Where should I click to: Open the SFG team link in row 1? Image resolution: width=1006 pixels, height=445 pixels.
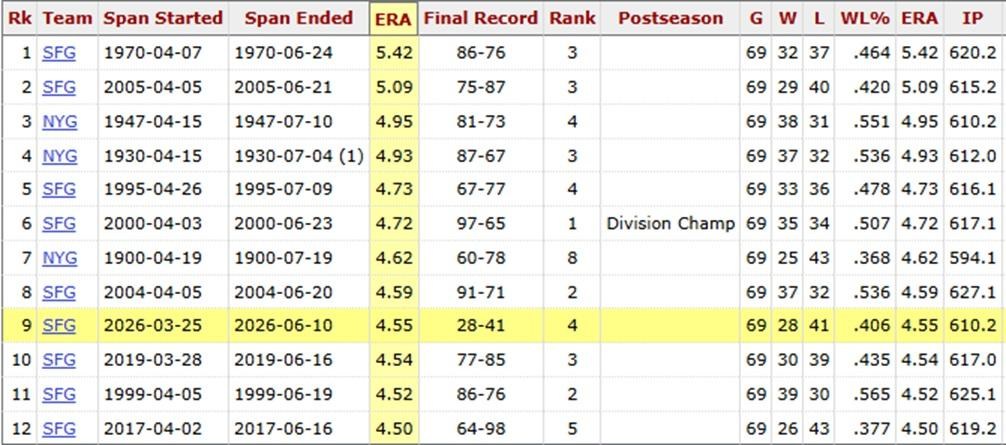(59, 53)
